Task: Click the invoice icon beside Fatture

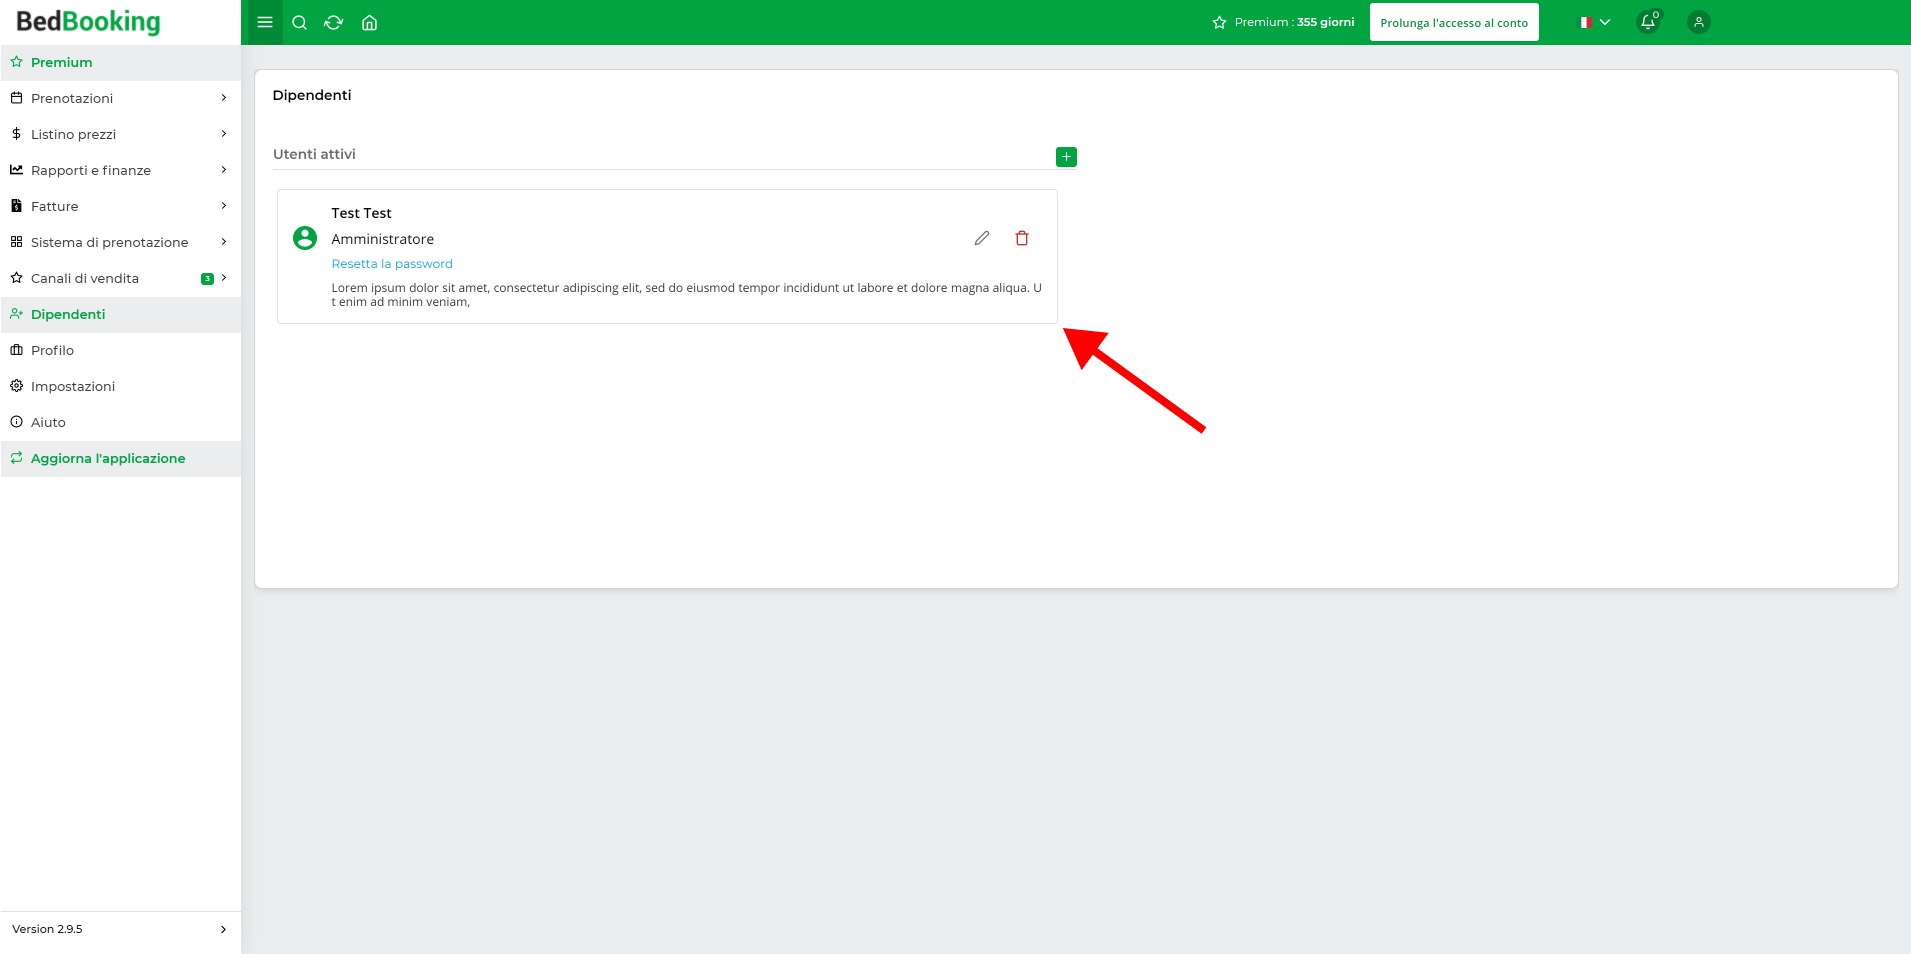Action: pyautogui.click(x=16, y=206)
